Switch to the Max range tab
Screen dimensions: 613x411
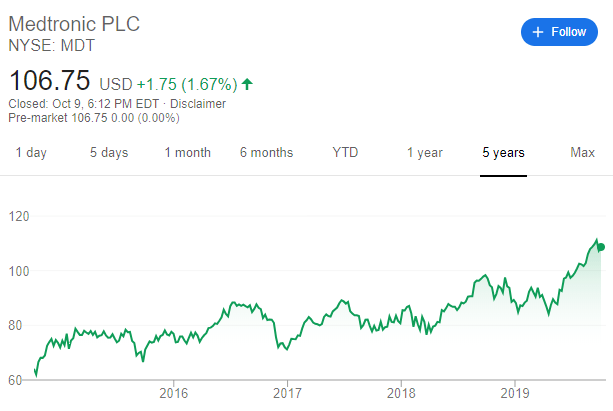pyautogui.click(x=582, y=152)
